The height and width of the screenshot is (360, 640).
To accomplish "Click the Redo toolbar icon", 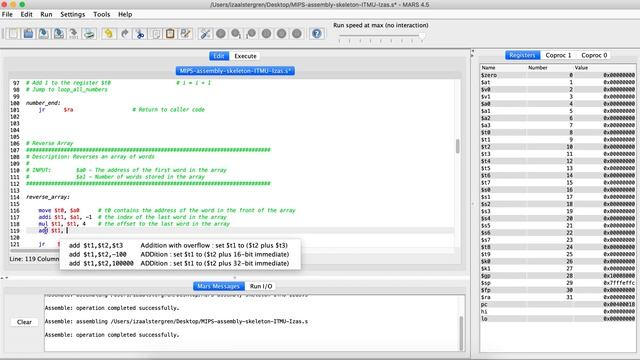I will click(124, 33).
